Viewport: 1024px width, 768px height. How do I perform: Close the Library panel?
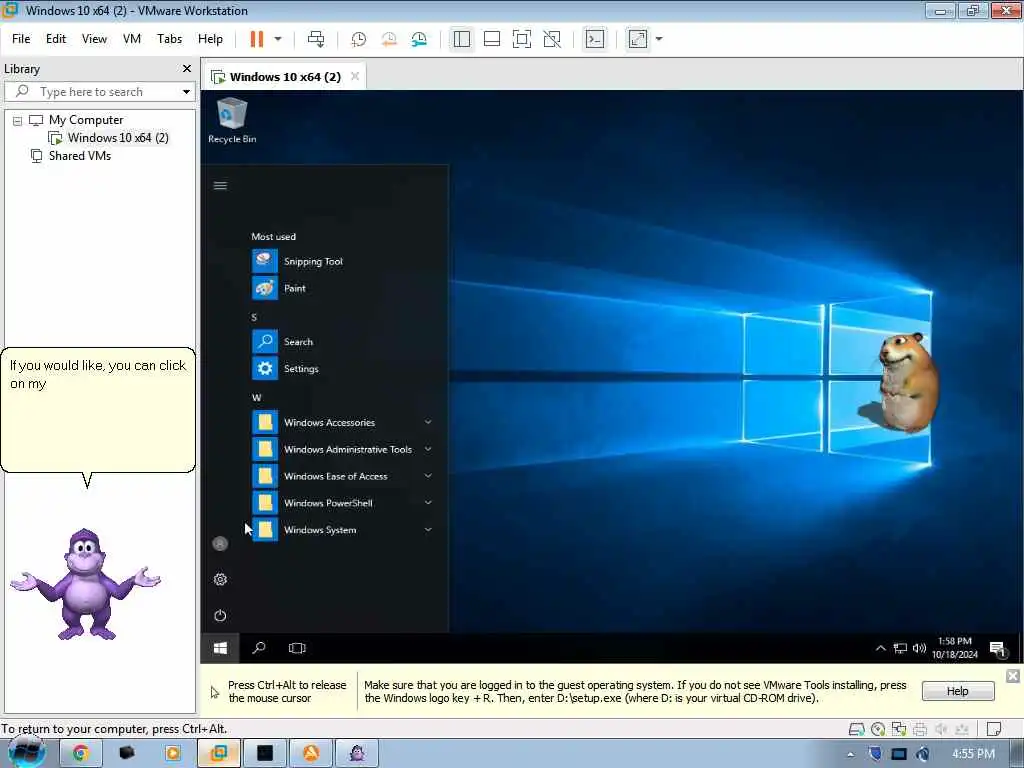coord(187,69)
